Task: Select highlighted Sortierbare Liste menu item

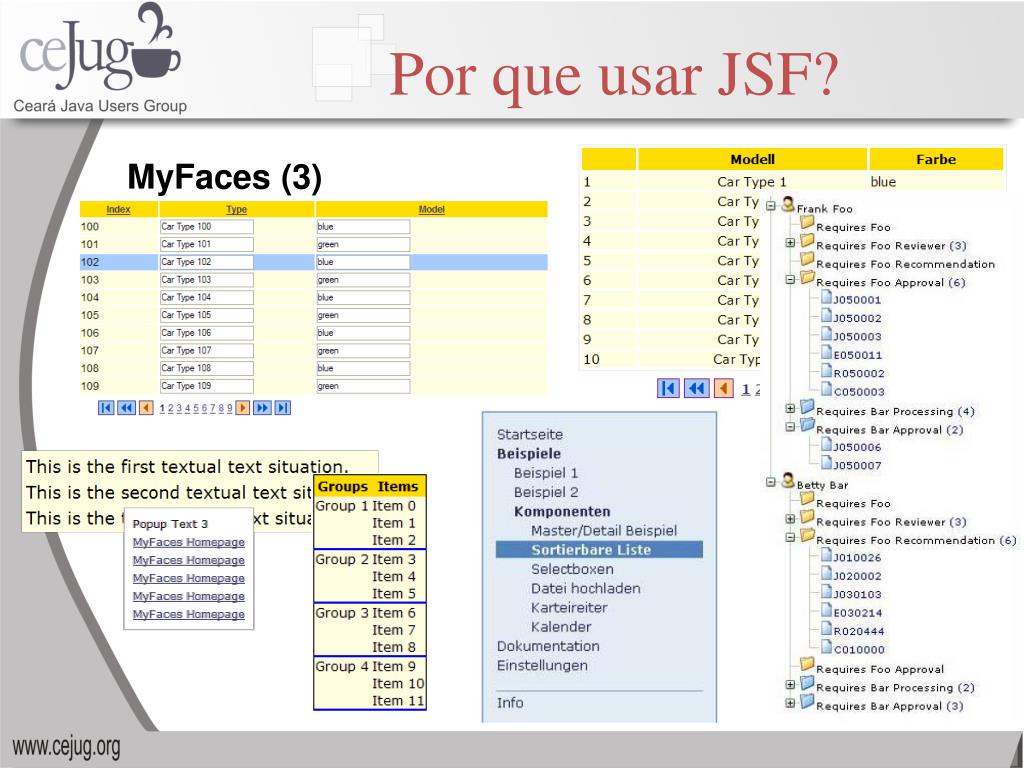Action: pyautogui.click(x=599, y=550)
